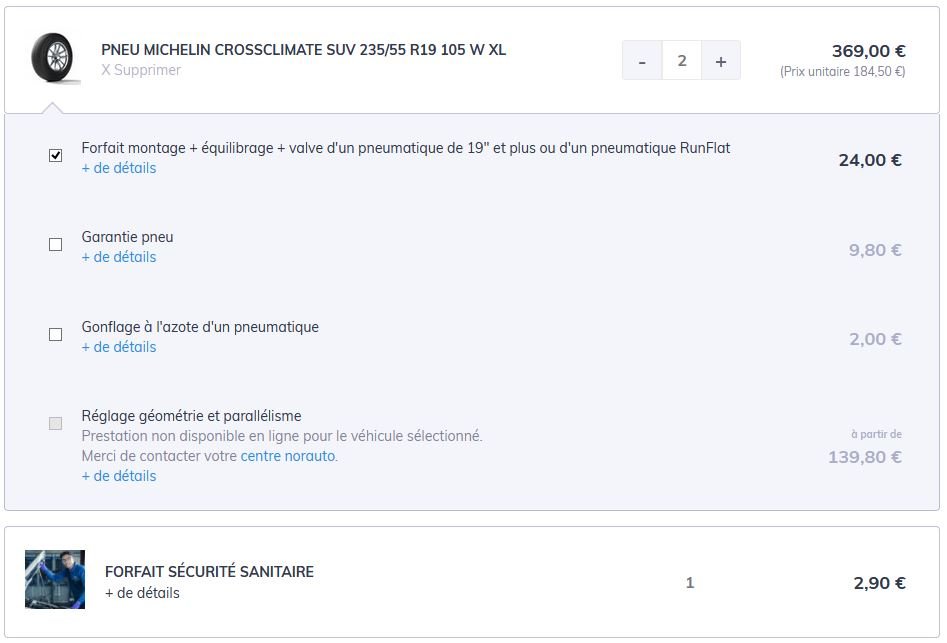
Task: Enable the Garantie pneu checkbox
Action: click(56, 245)
